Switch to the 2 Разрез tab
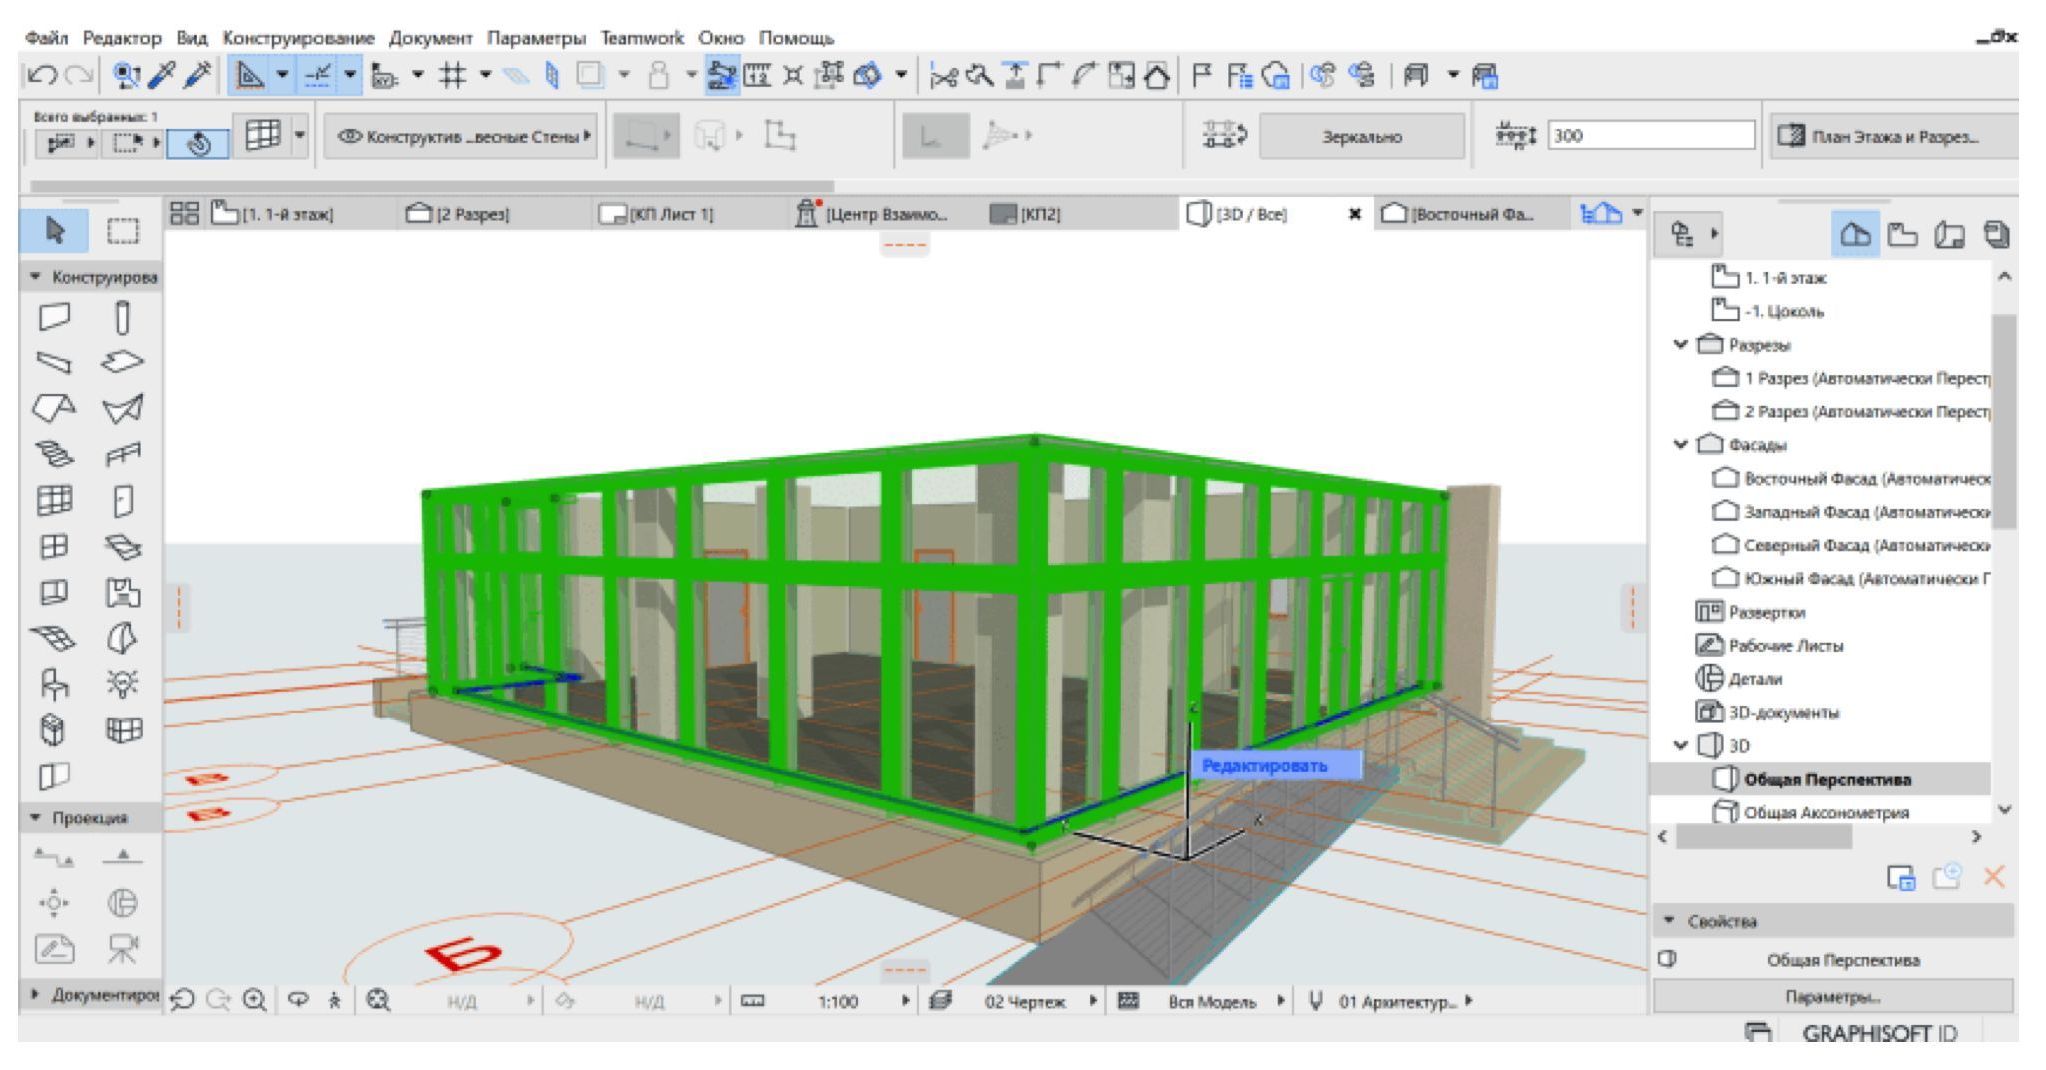 [x=460, y=214]
